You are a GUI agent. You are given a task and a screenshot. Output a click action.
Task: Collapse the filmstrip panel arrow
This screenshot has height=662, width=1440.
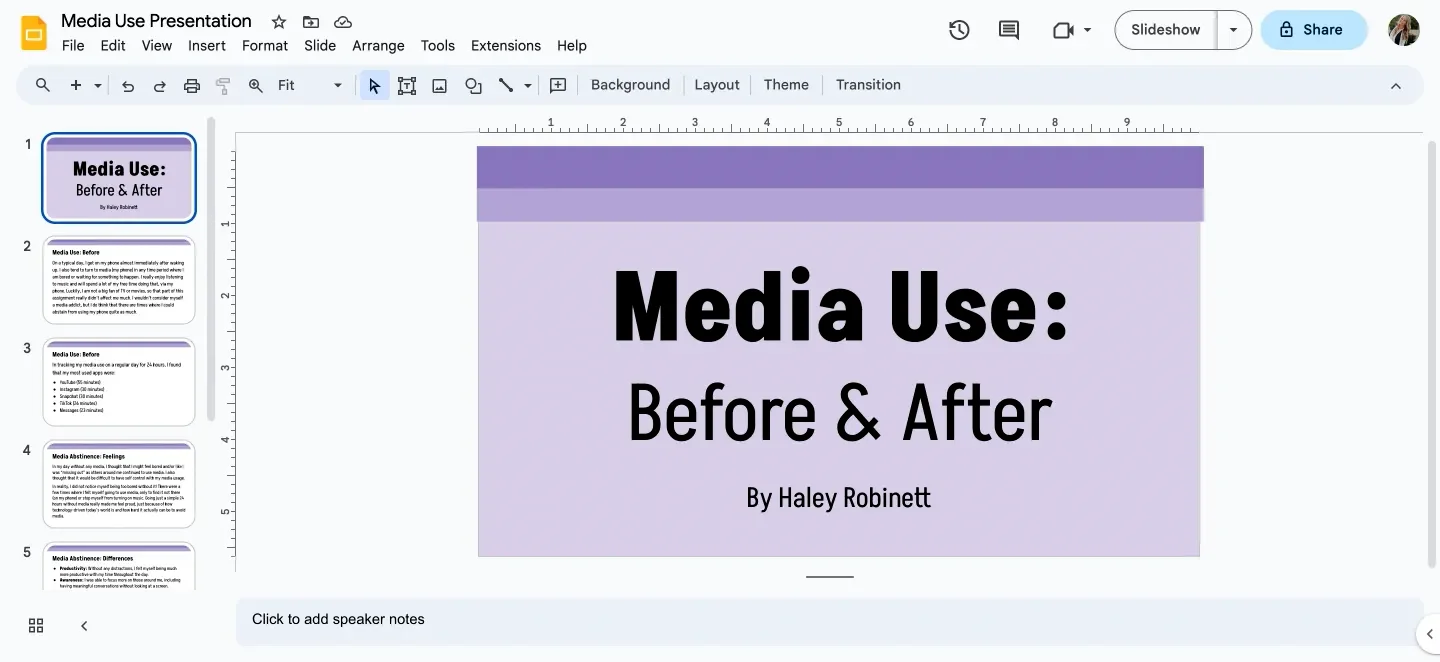84,626
